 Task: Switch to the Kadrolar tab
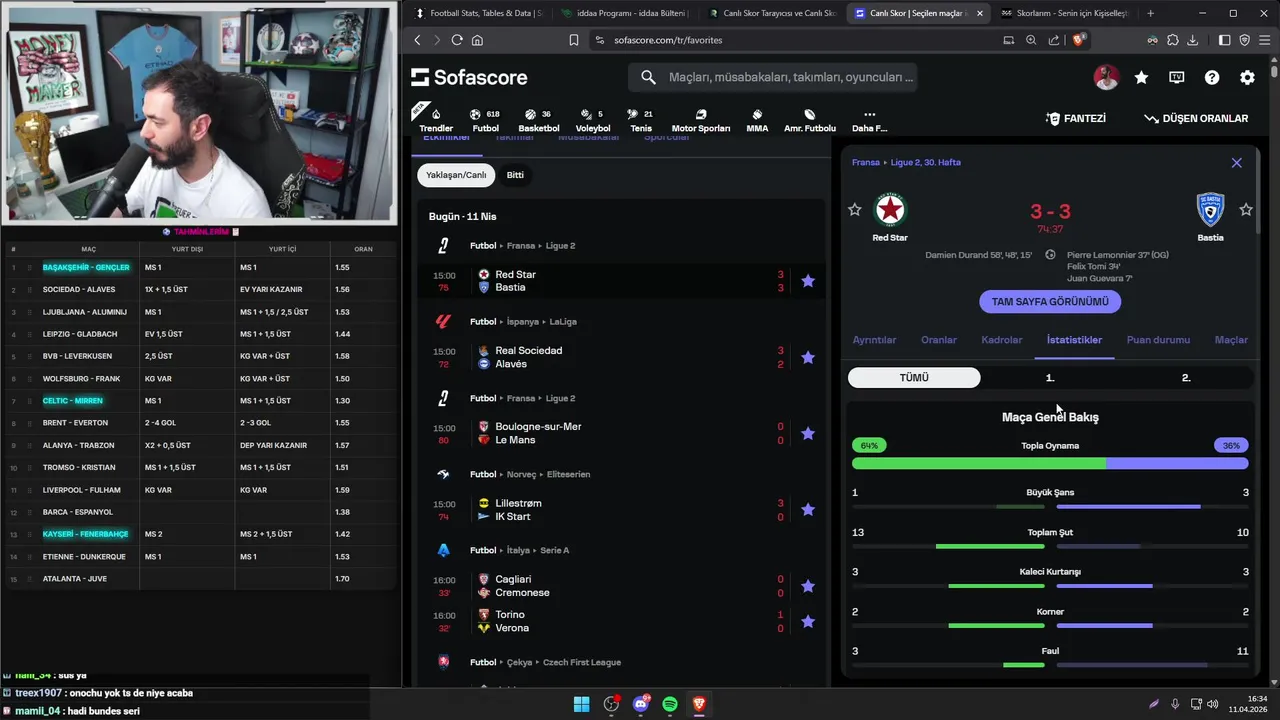1002,340
